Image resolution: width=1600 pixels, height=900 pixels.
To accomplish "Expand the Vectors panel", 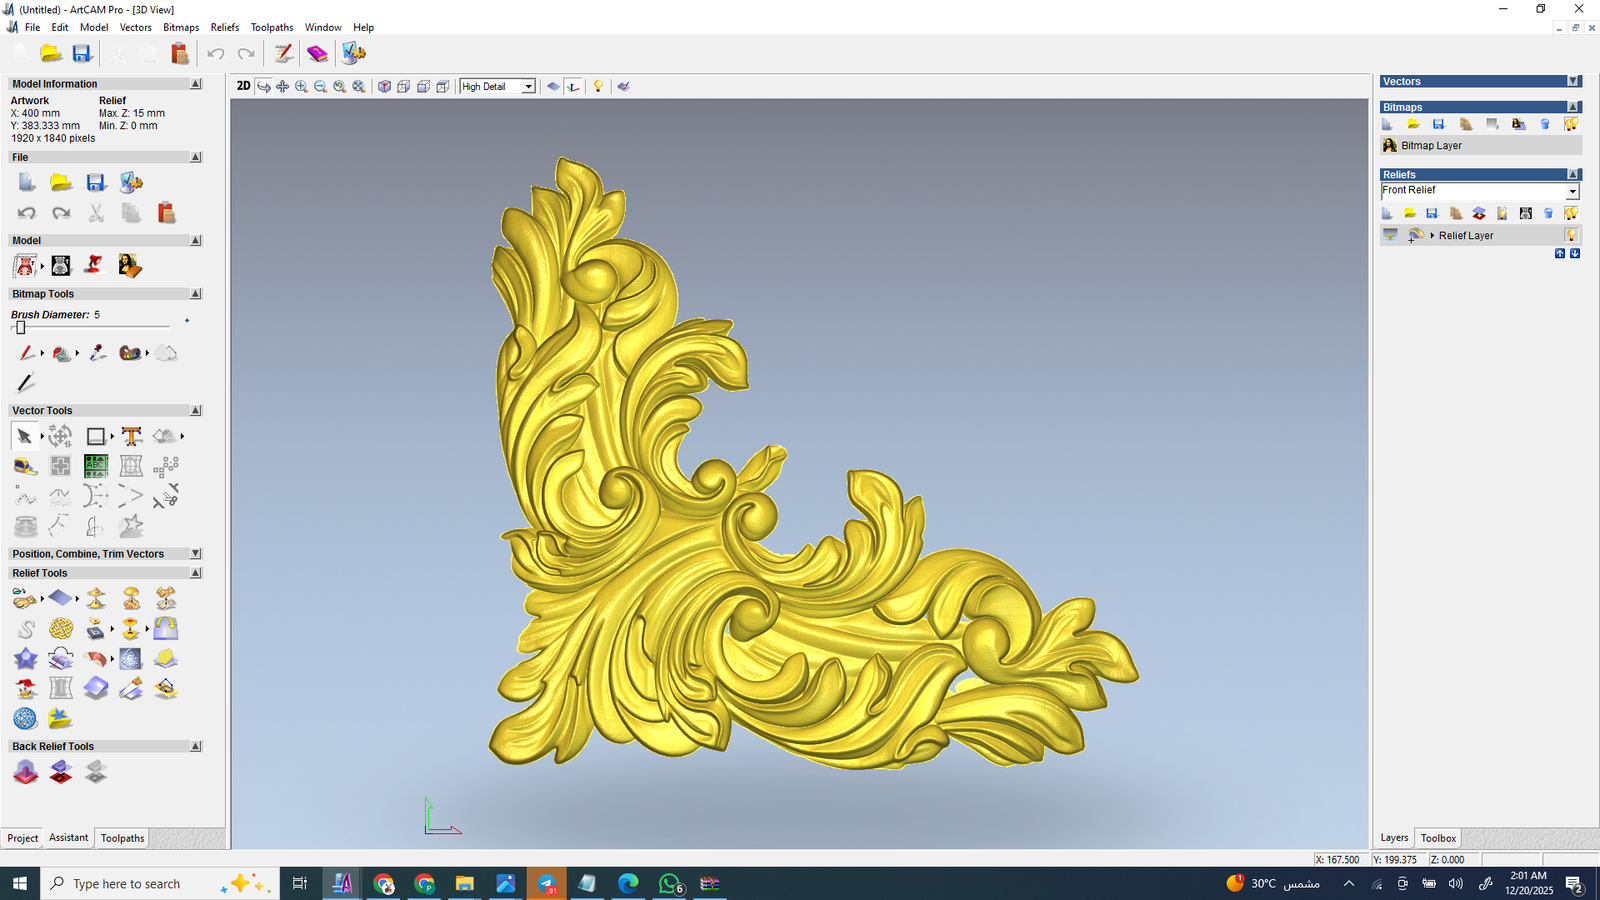I will [x=1573, y=82].
